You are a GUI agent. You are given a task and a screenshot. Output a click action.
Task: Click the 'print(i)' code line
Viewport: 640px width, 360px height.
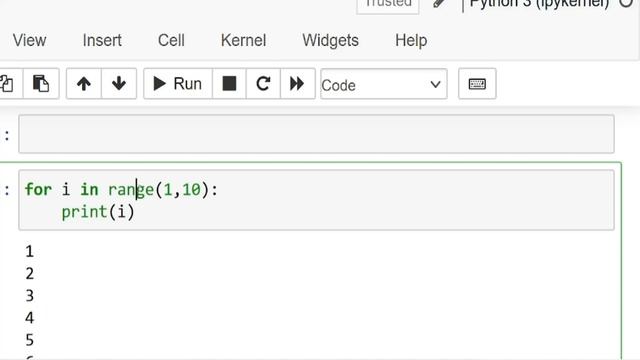coord(98,212)
